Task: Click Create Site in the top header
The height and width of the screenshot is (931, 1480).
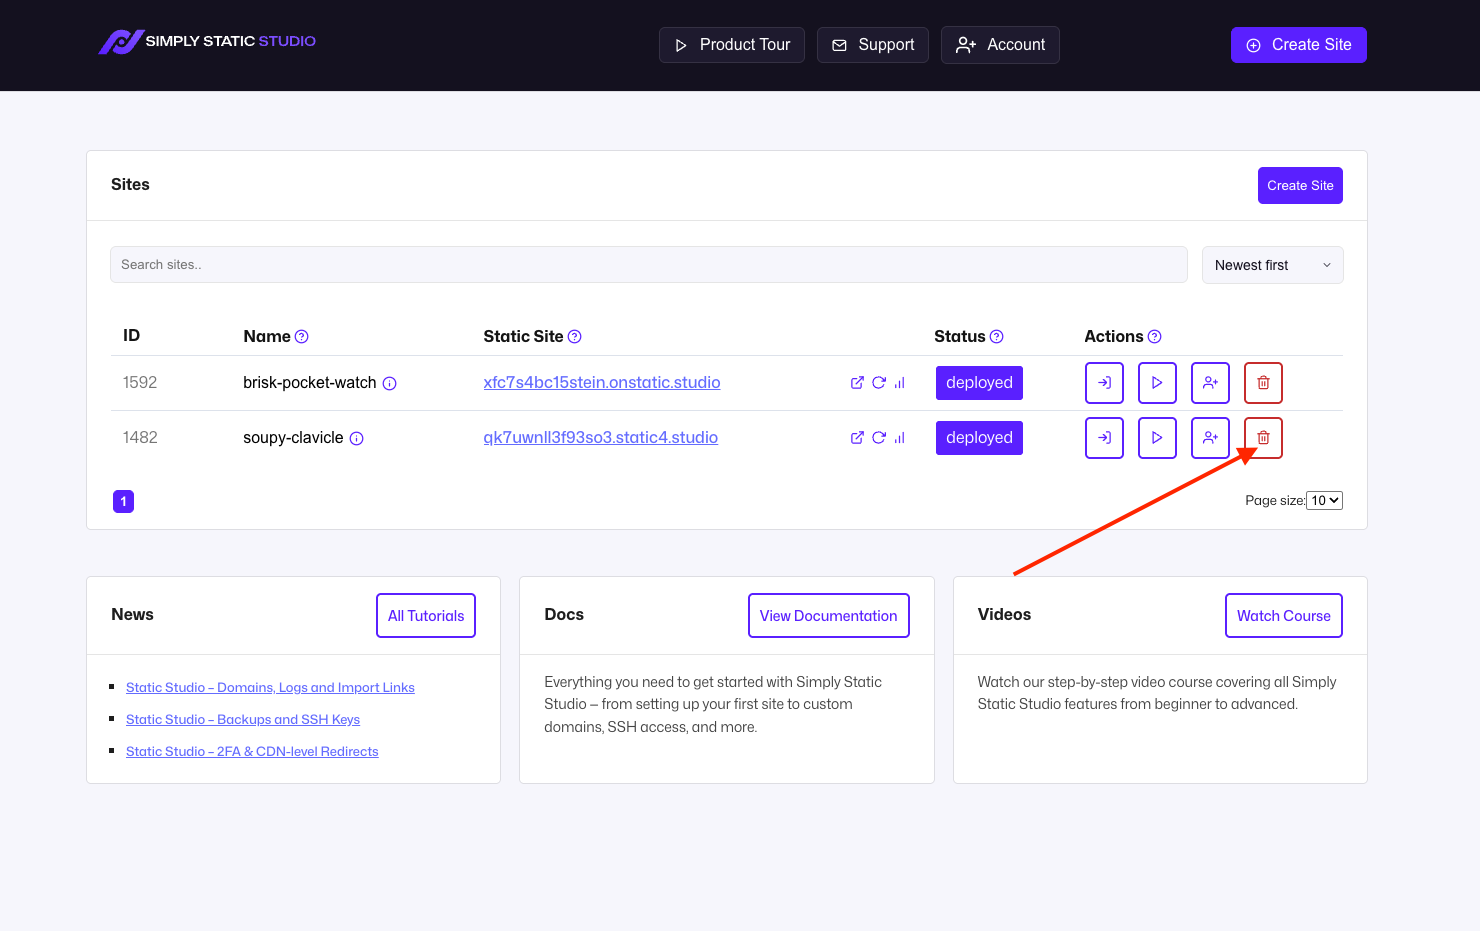Action: [x=1299, y=45]
